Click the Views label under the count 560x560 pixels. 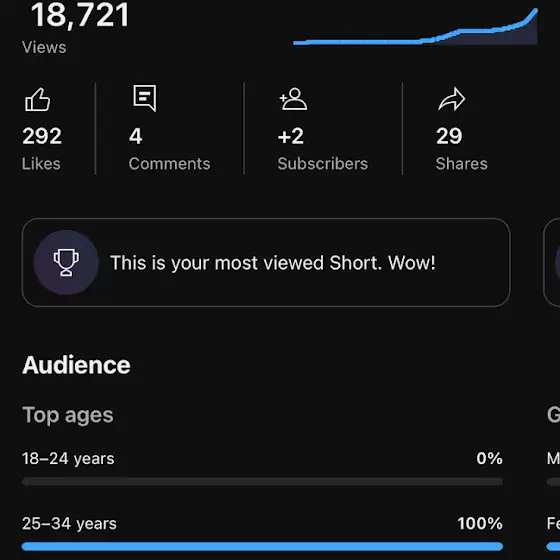(x=44, y=48)
